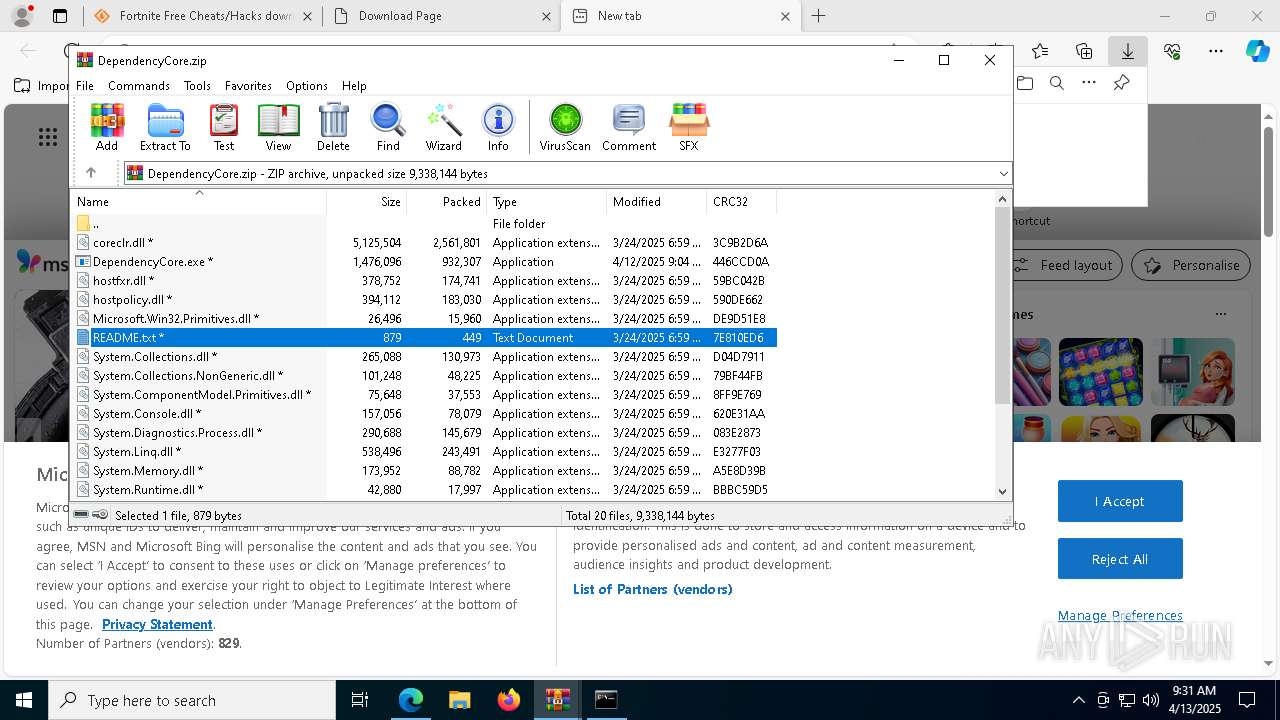Screen dimensions: 1280x720
Task: Click the Personalise button
Action: 1191,265
